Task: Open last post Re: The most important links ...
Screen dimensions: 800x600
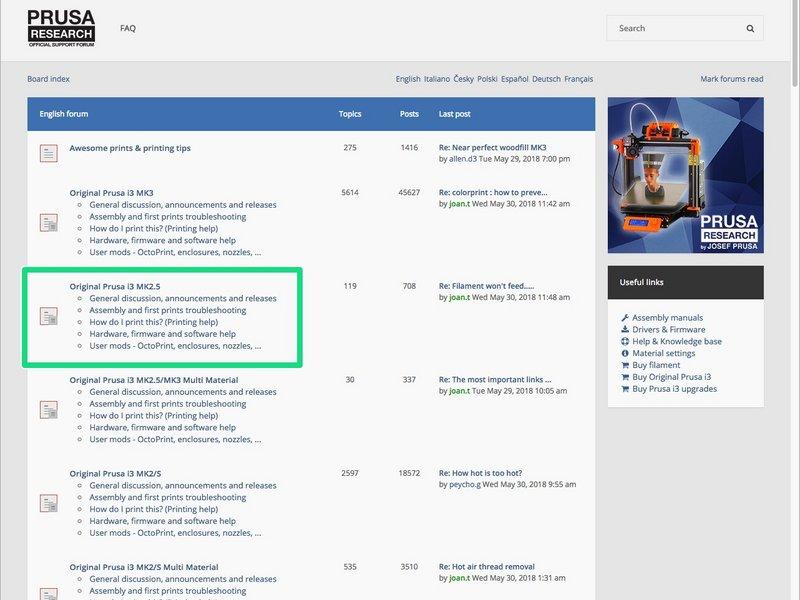Action: coord(495,380)
